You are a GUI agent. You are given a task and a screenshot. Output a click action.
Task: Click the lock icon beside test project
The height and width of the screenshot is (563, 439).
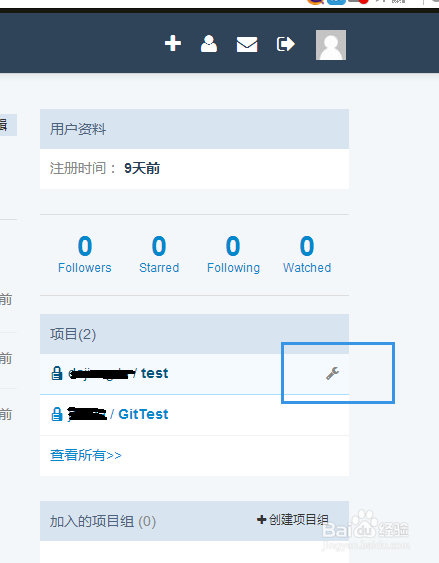(57, 373)
